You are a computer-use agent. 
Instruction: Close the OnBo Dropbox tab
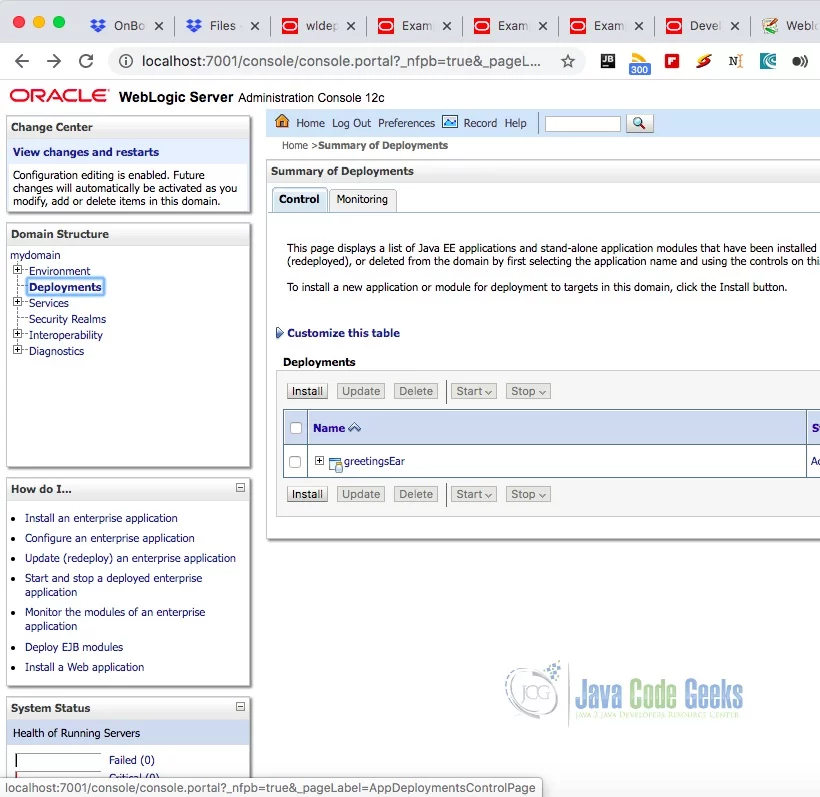[x=159, y=26]
